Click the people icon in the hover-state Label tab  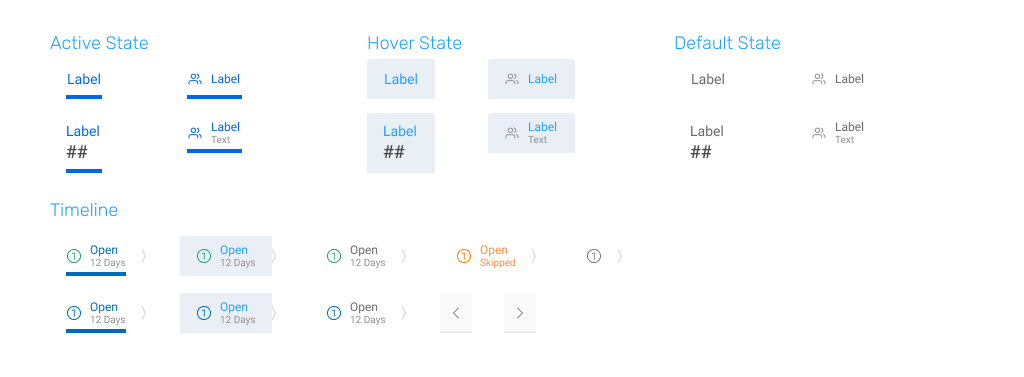tap(512, 79)
